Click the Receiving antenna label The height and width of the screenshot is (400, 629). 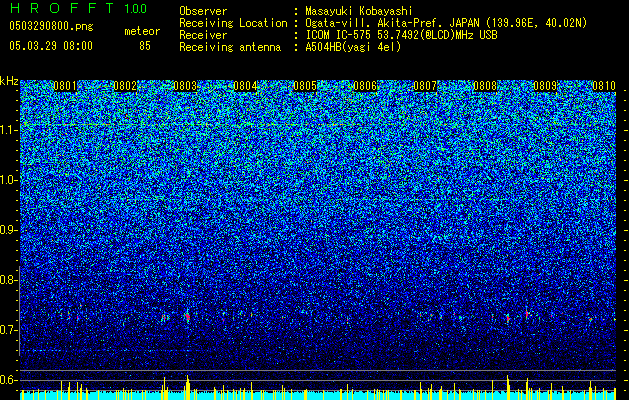tap(230, 47)
